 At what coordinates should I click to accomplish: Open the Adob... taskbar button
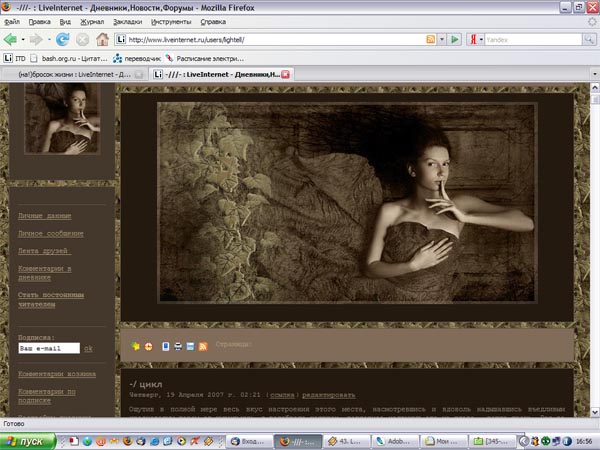pyautogui.click(x=395, y=442)
